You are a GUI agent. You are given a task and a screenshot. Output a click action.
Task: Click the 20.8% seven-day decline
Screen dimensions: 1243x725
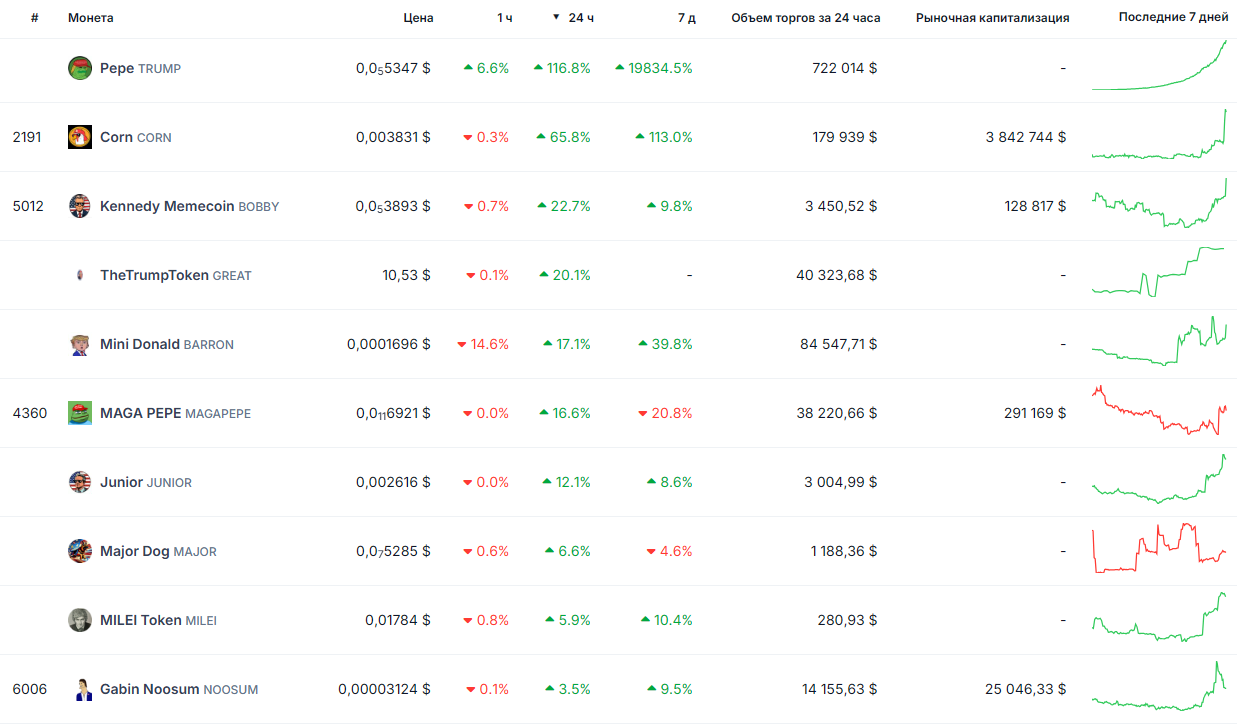coord(665,413)
